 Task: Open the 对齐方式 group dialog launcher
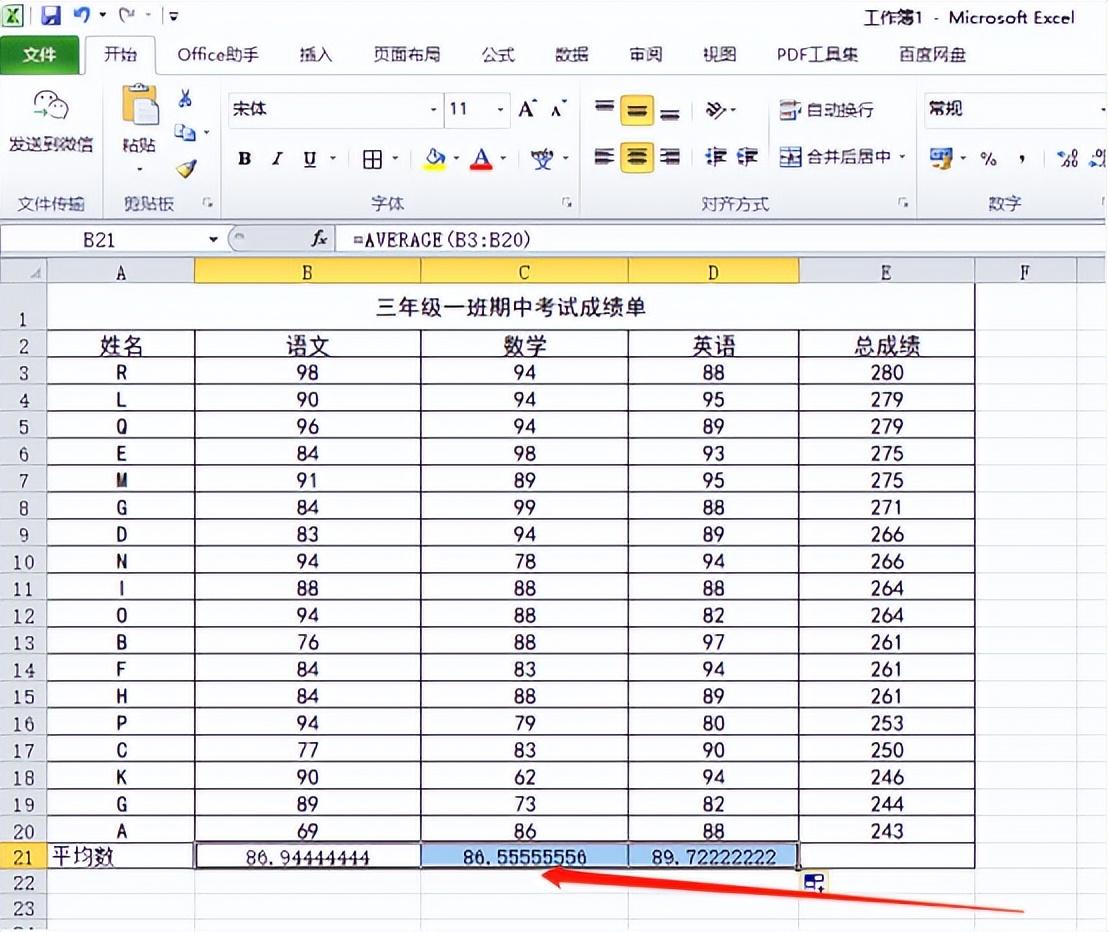tap(903, 203)
